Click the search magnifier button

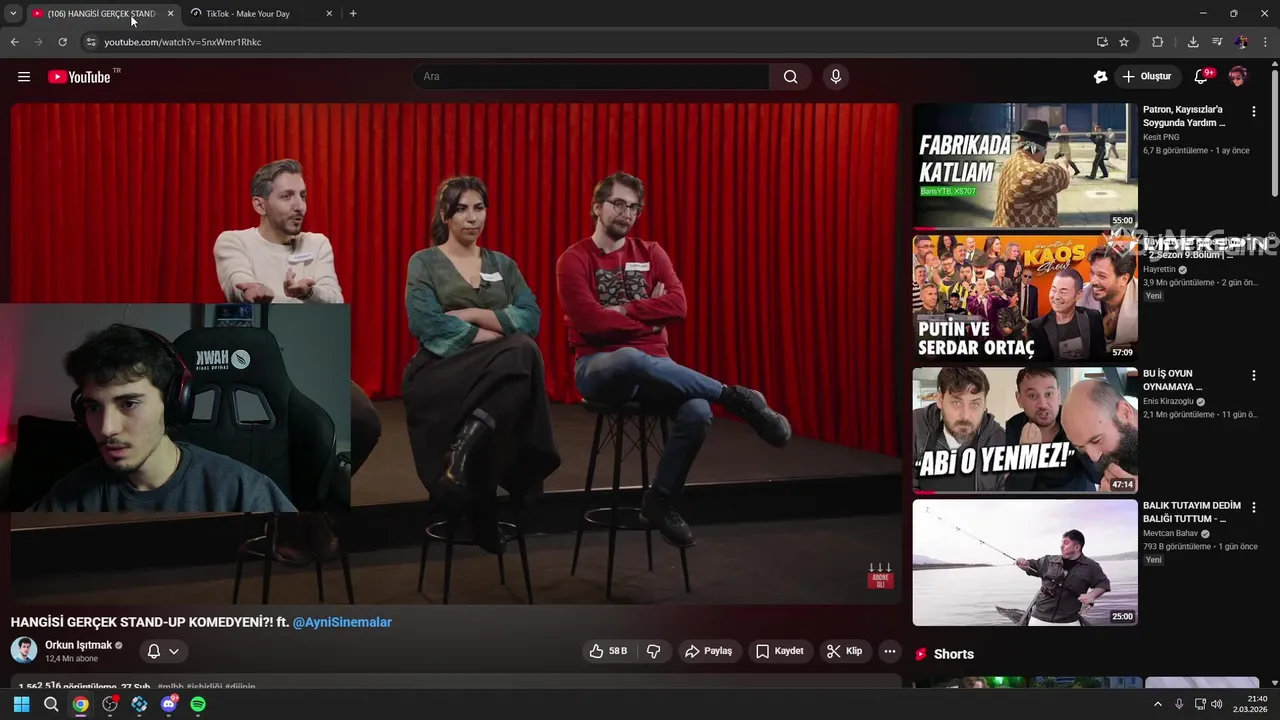tap(791, 77)
